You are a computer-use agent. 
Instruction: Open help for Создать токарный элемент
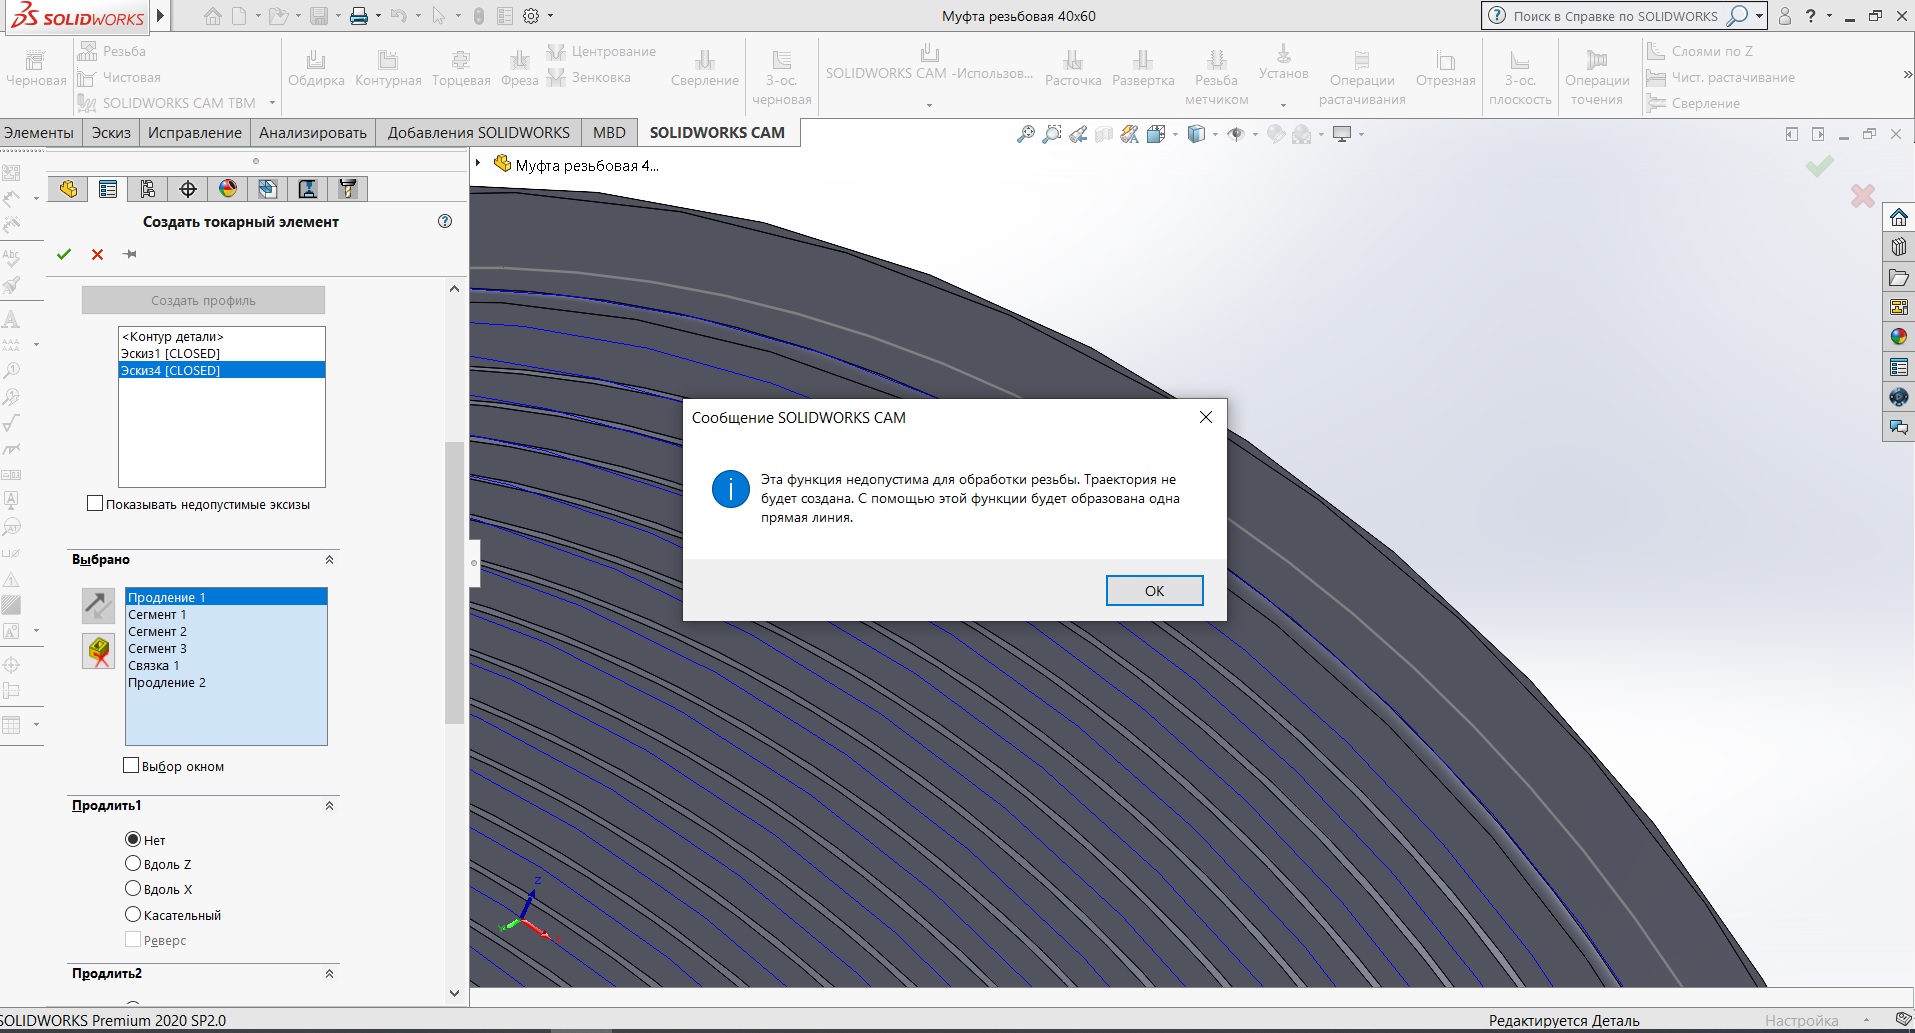coord(445,221)
